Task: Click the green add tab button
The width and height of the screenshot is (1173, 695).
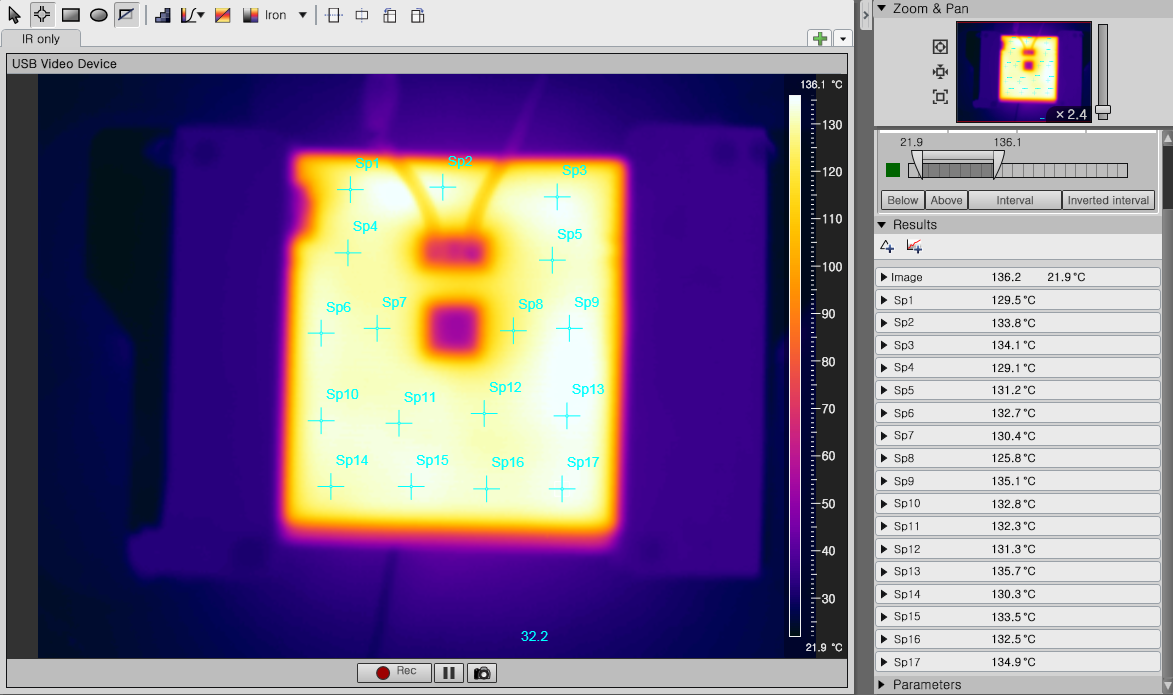Action: tap(820, 39)
